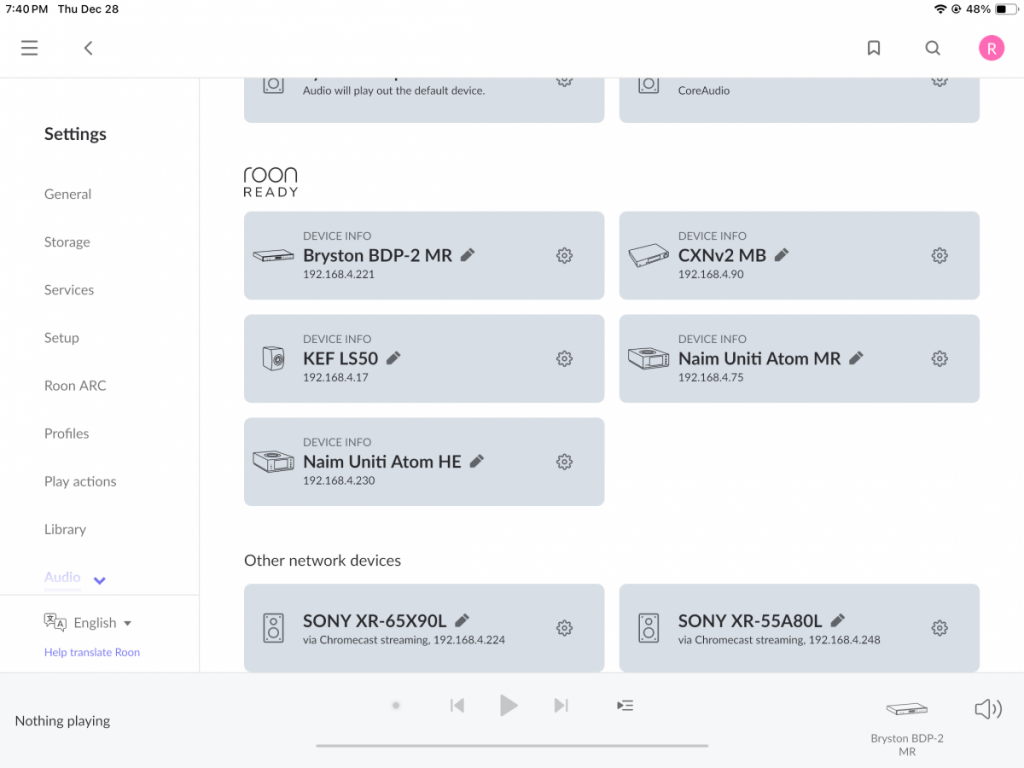Rename Naim Uniti Atom HE via pencil icon

[477, 461]
